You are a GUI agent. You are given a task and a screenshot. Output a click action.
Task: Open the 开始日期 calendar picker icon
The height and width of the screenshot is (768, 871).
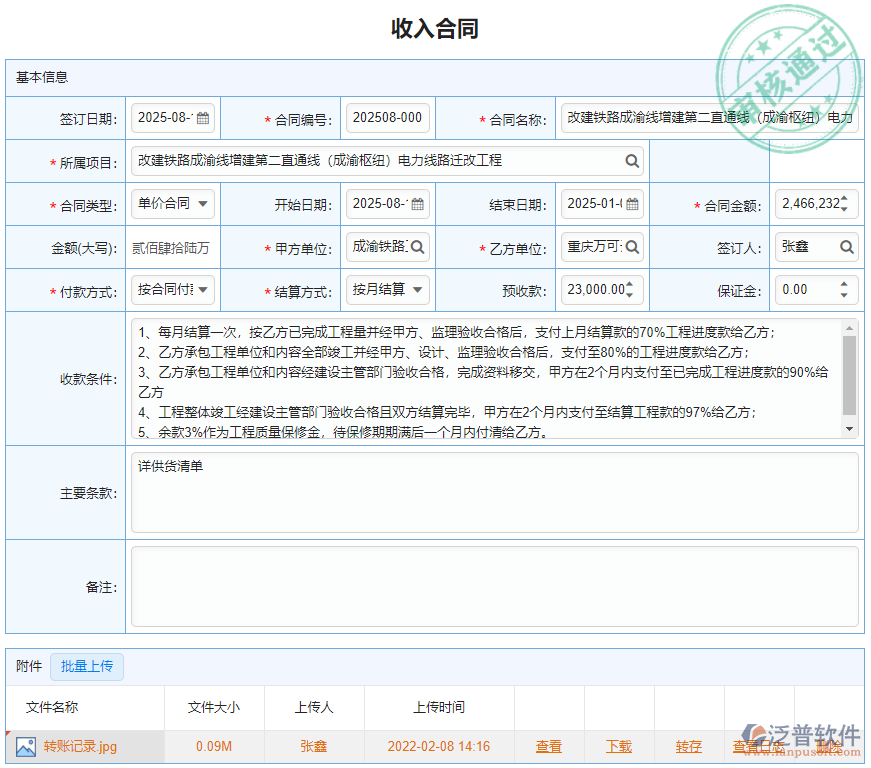click(415, 204)
